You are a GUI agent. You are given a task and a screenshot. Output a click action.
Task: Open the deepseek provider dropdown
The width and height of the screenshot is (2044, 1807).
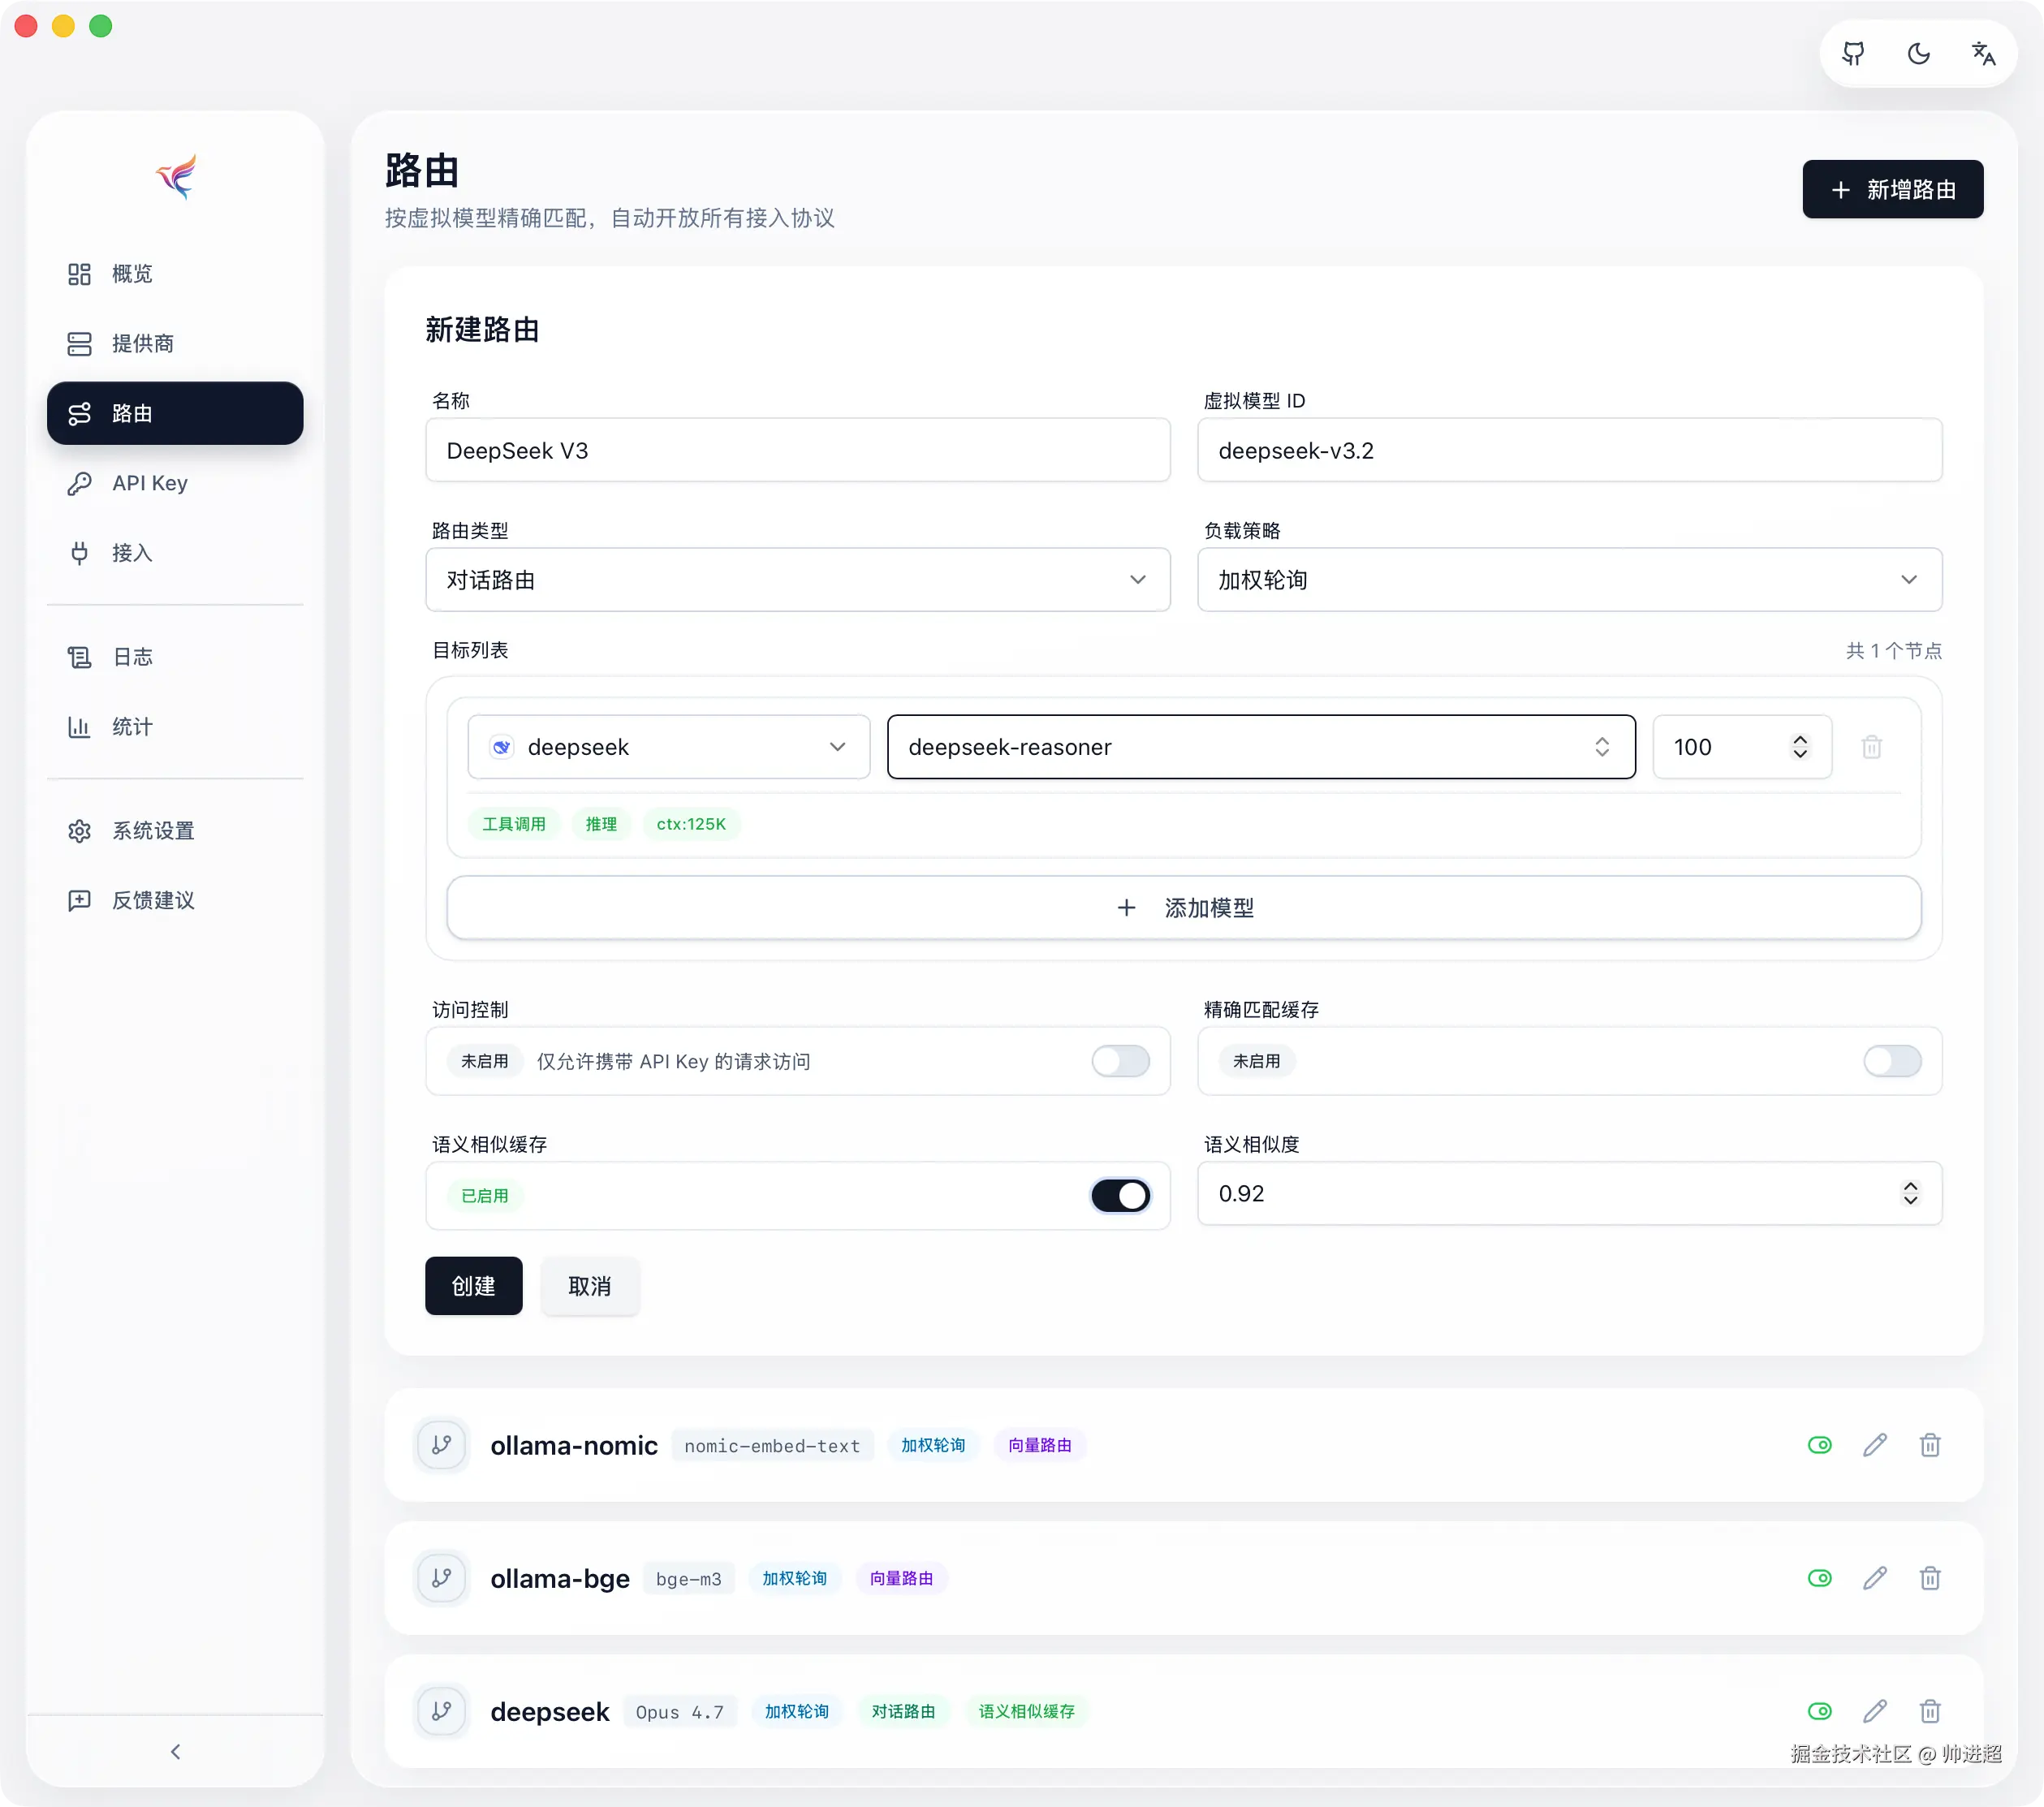click(x=668, y=747)
